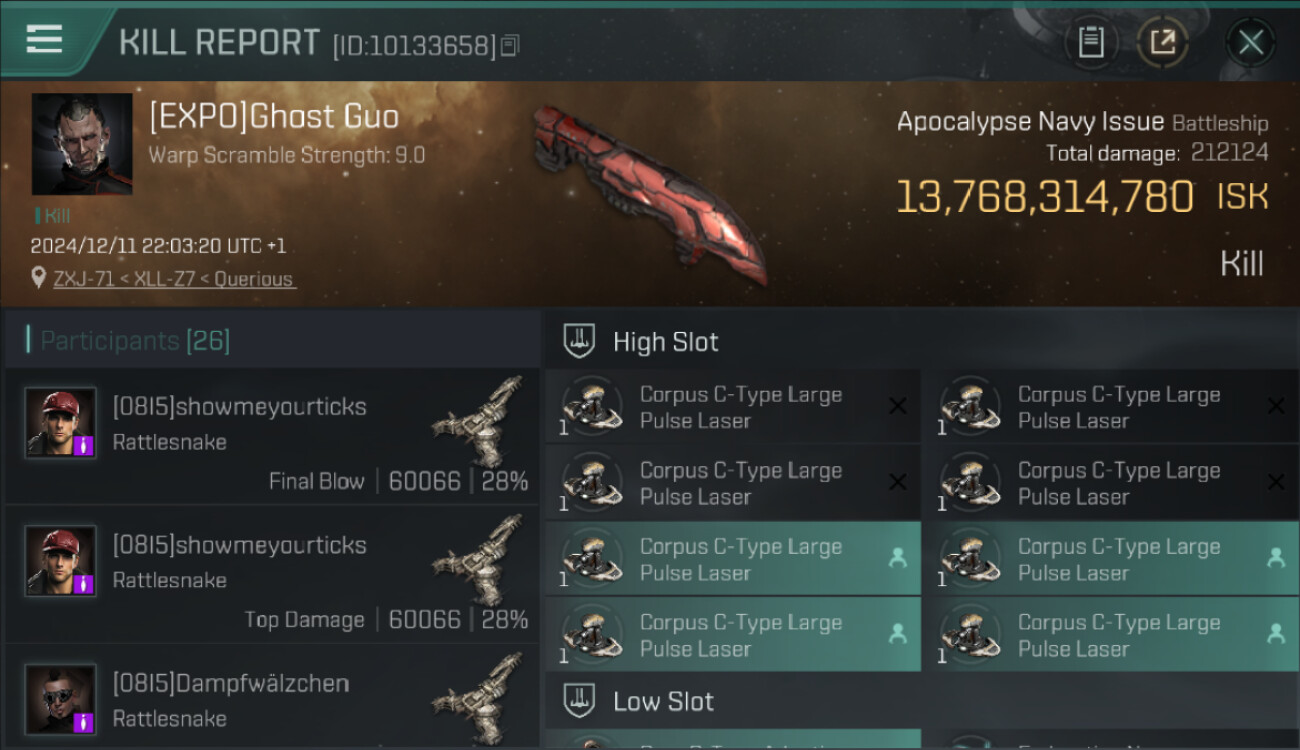Screen dimensions: 1300x750
Task: Share the kill report externally
Action: pyautogui.click(x=1162, y=42)
